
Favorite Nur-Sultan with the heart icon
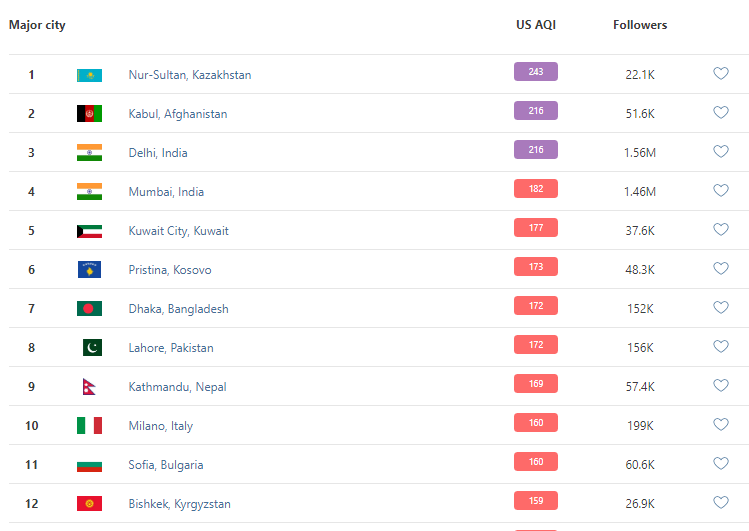pyautogui.click(x=720, y=73)
